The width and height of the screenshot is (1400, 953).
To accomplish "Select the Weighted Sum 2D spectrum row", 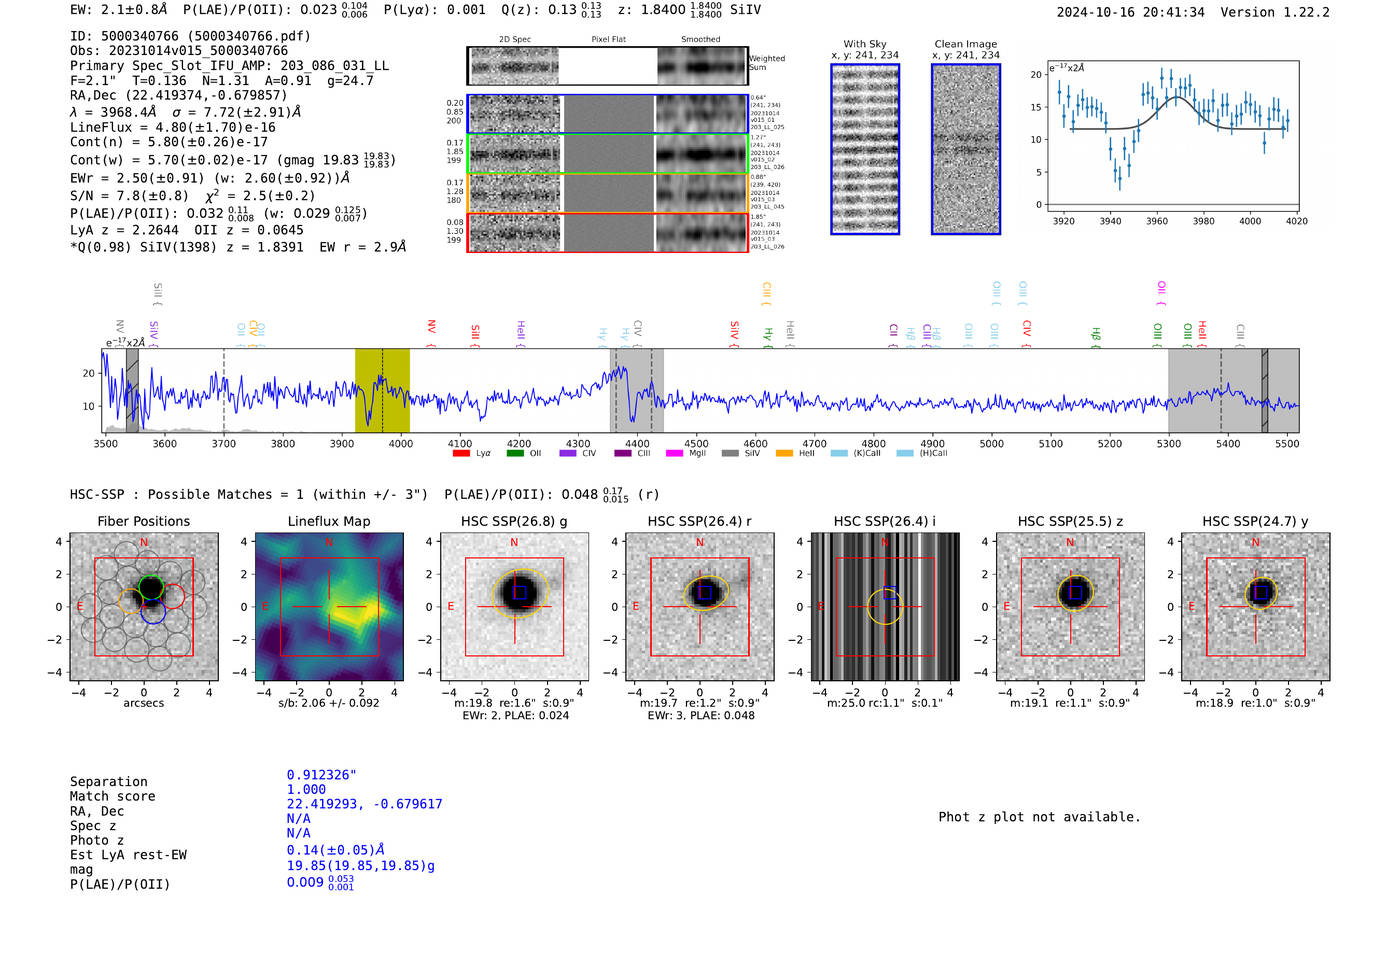I will click(608, 66).
